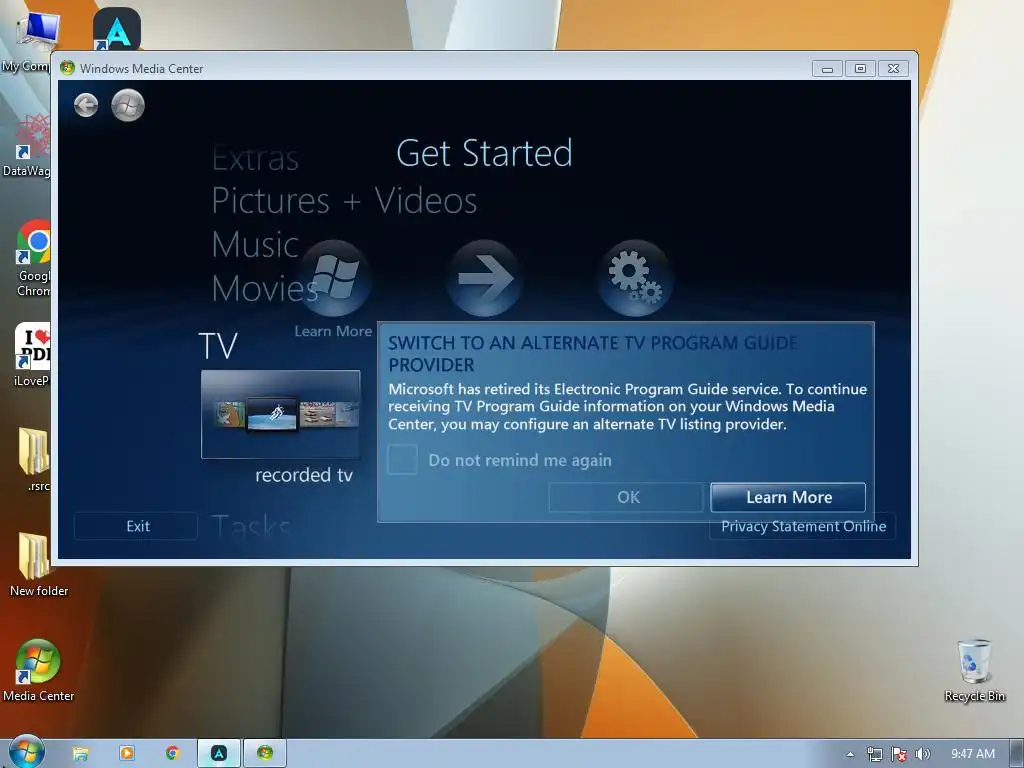This screenshot has width=1024, height=768.
Task: Open the DataWag desktop shortcut
Action: click(27, 146)
